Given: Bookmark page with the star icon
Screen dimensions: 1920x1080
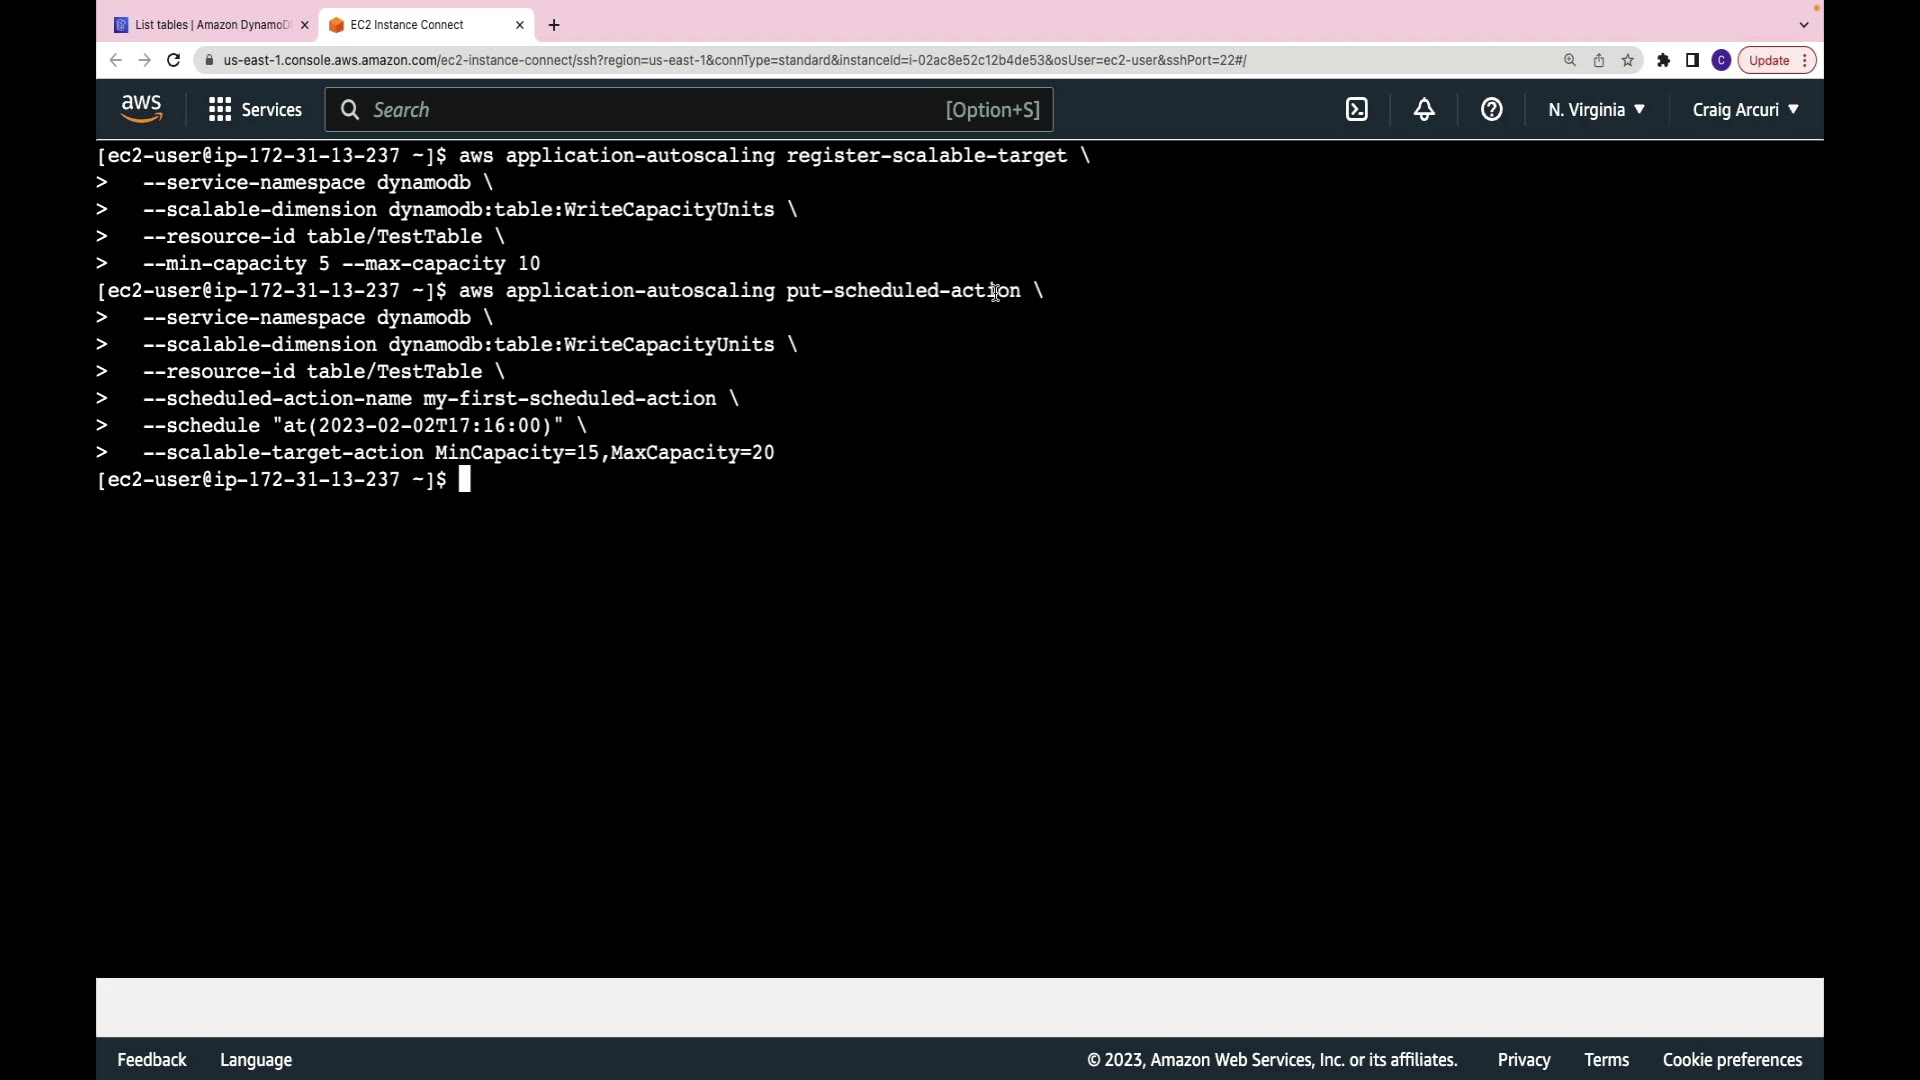Looking at the screenshot, I should (x=1628, y=60).
